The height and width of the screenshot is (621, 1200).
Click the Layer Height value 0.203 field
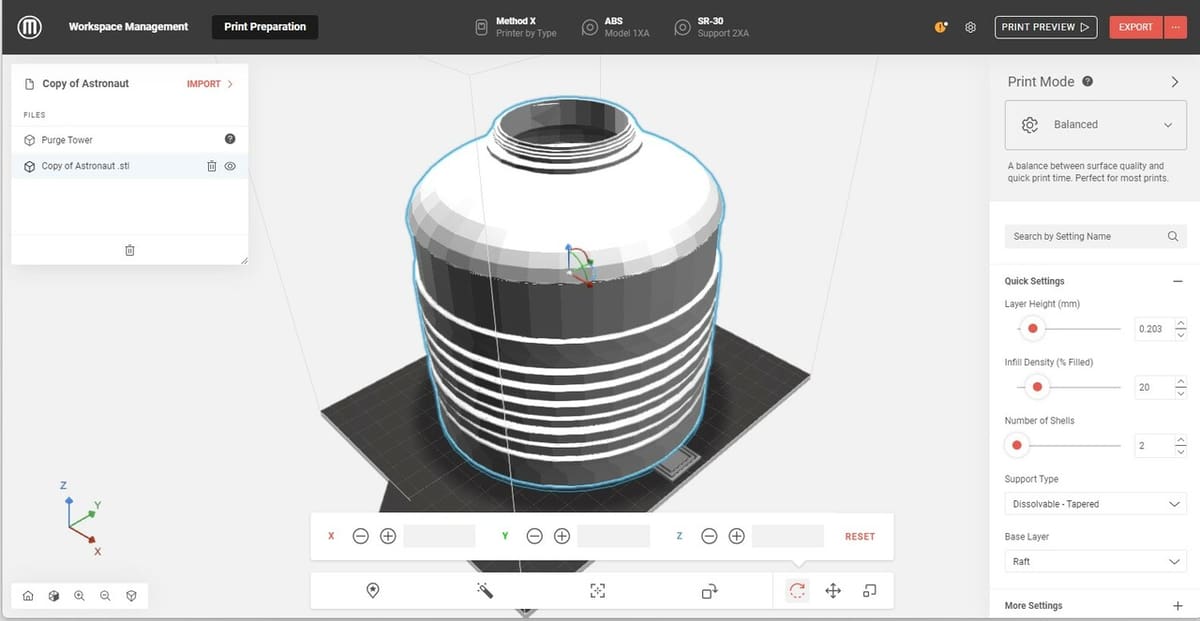click(1152, 328)
